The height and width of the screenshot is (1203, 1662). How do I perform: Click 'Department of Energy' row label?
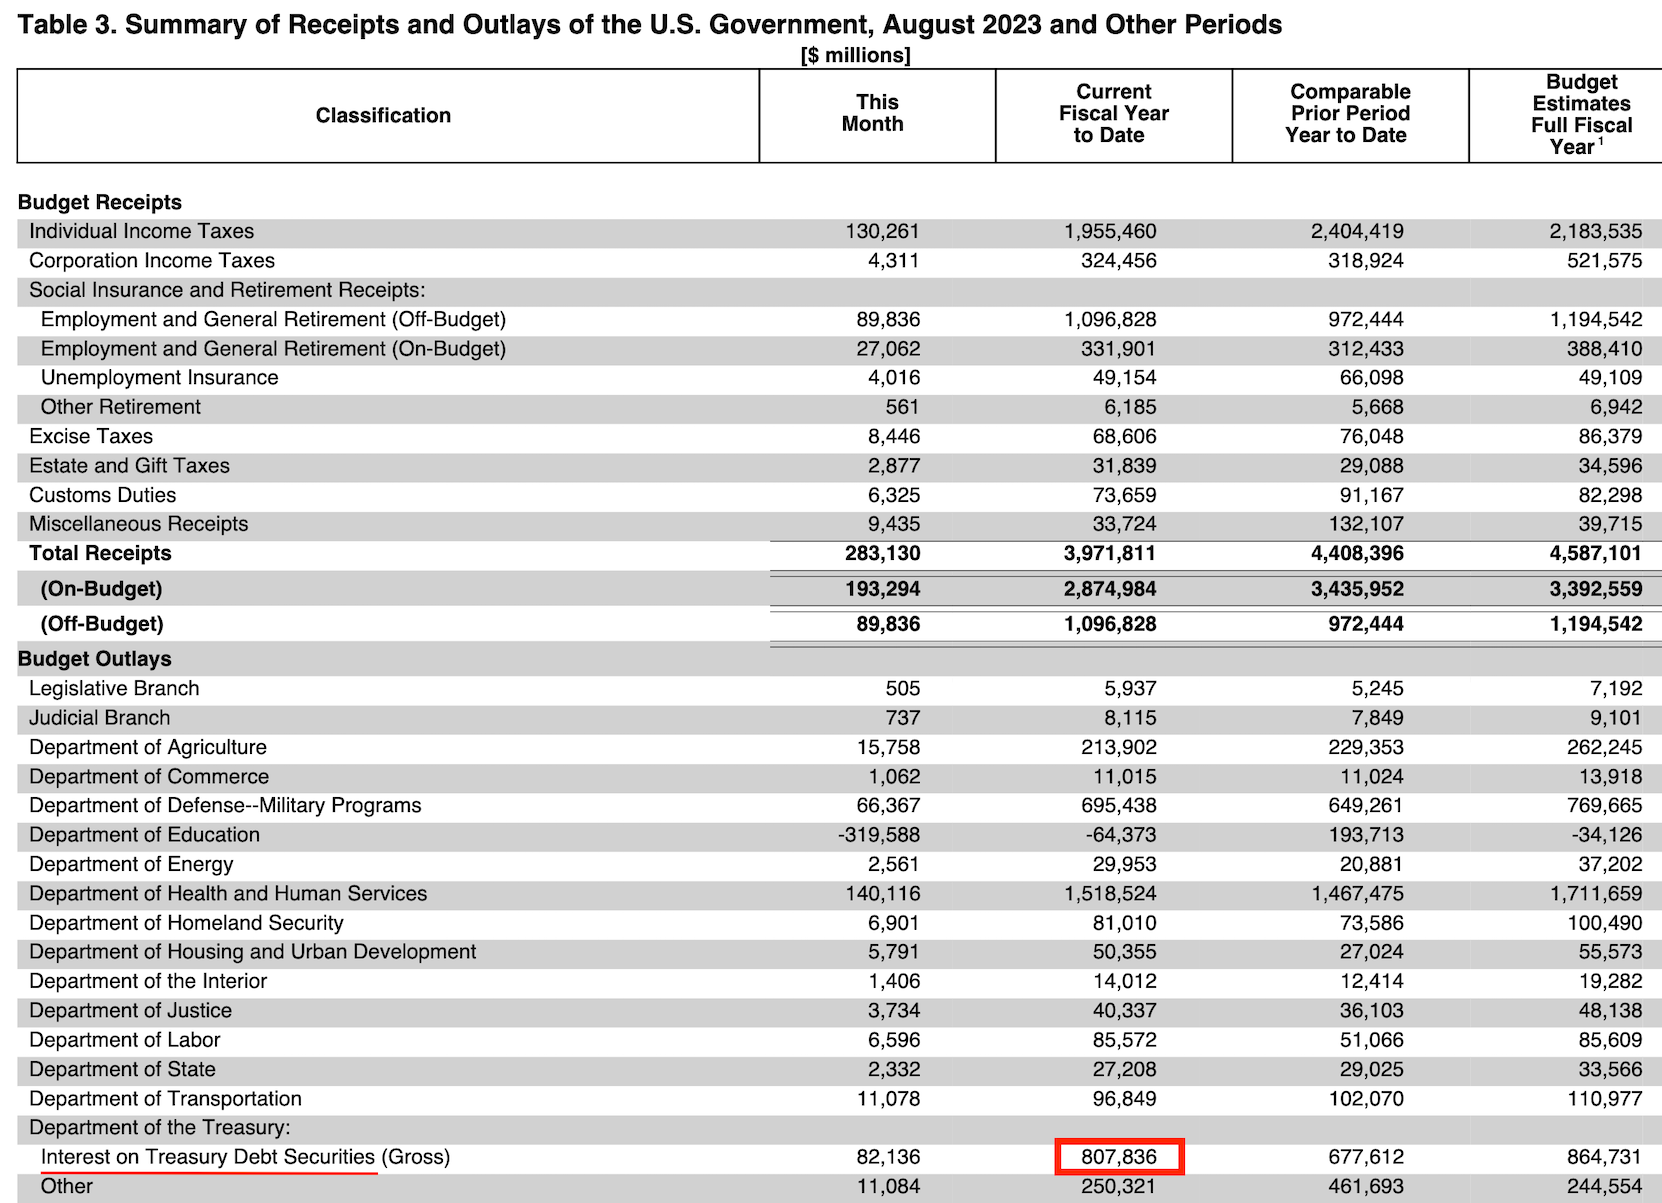pos(131,864)
